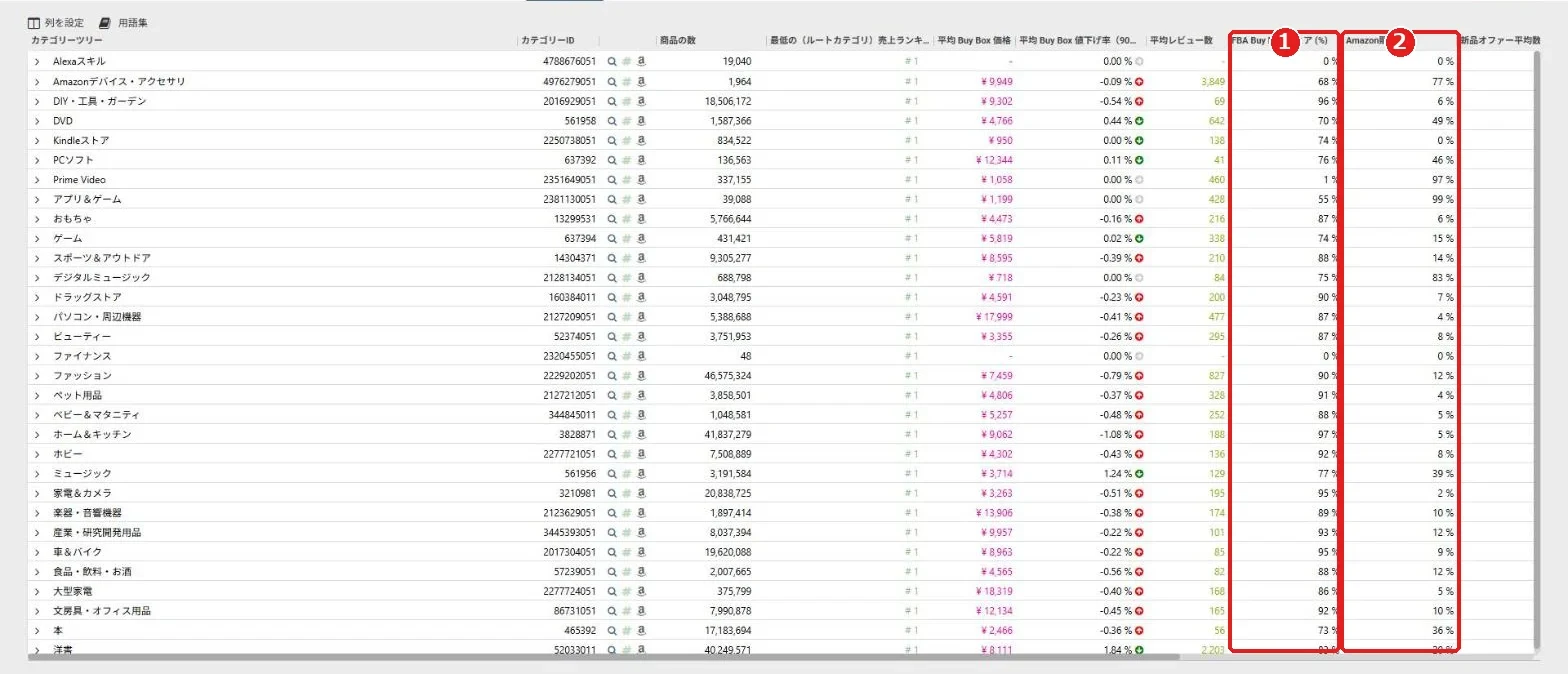This screenshot has width=1568, height=674.
Task: Click the review count 3,849
Action: 1213,82
